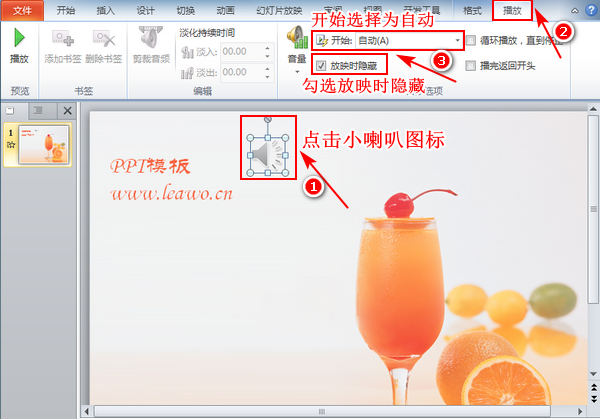Click the horizontal scrollbar right arrow

point(580,412)
